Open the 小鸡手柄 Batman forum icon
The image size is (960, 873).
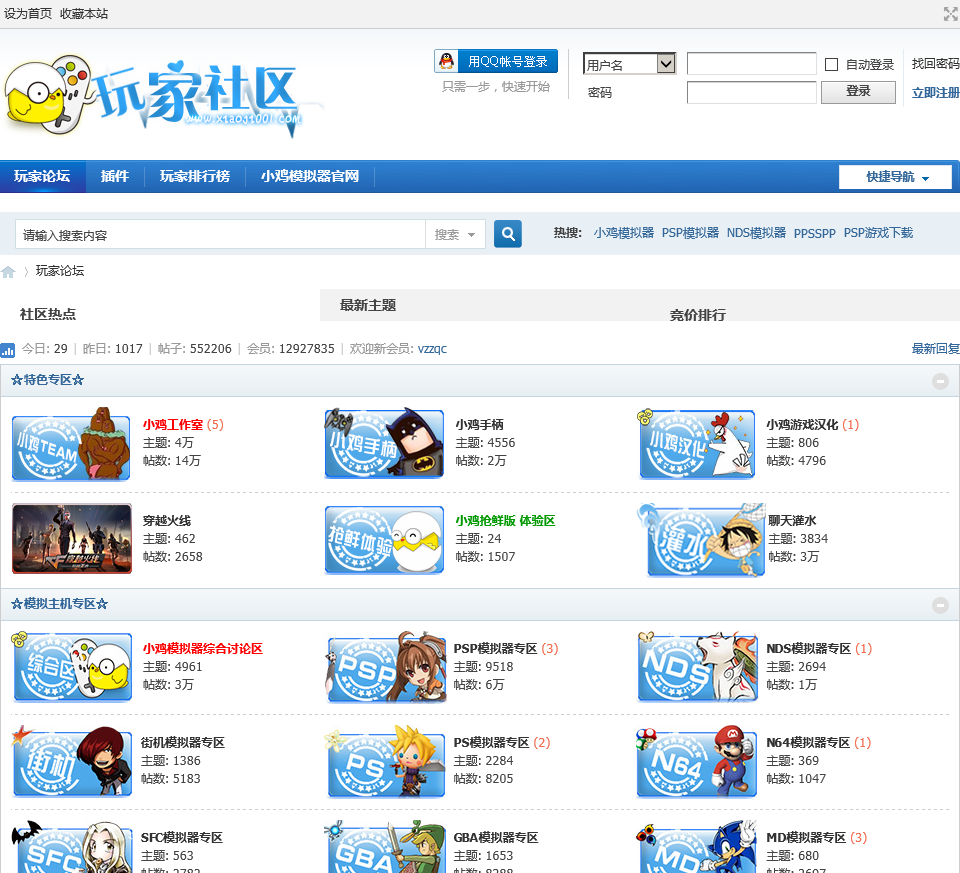(384, 444)
